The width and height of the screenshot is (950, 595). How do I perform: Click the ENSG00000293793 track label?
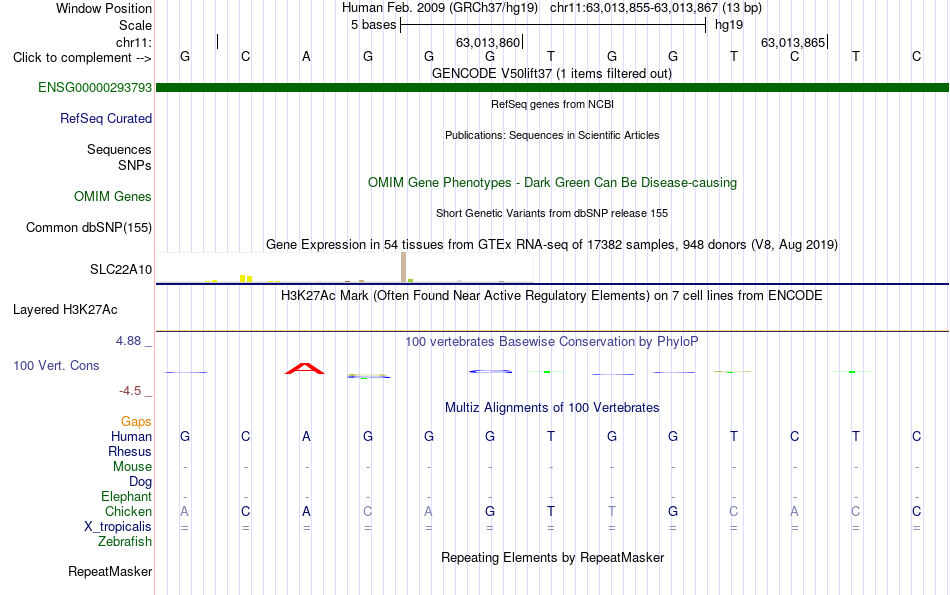click(x=95, y=87)
